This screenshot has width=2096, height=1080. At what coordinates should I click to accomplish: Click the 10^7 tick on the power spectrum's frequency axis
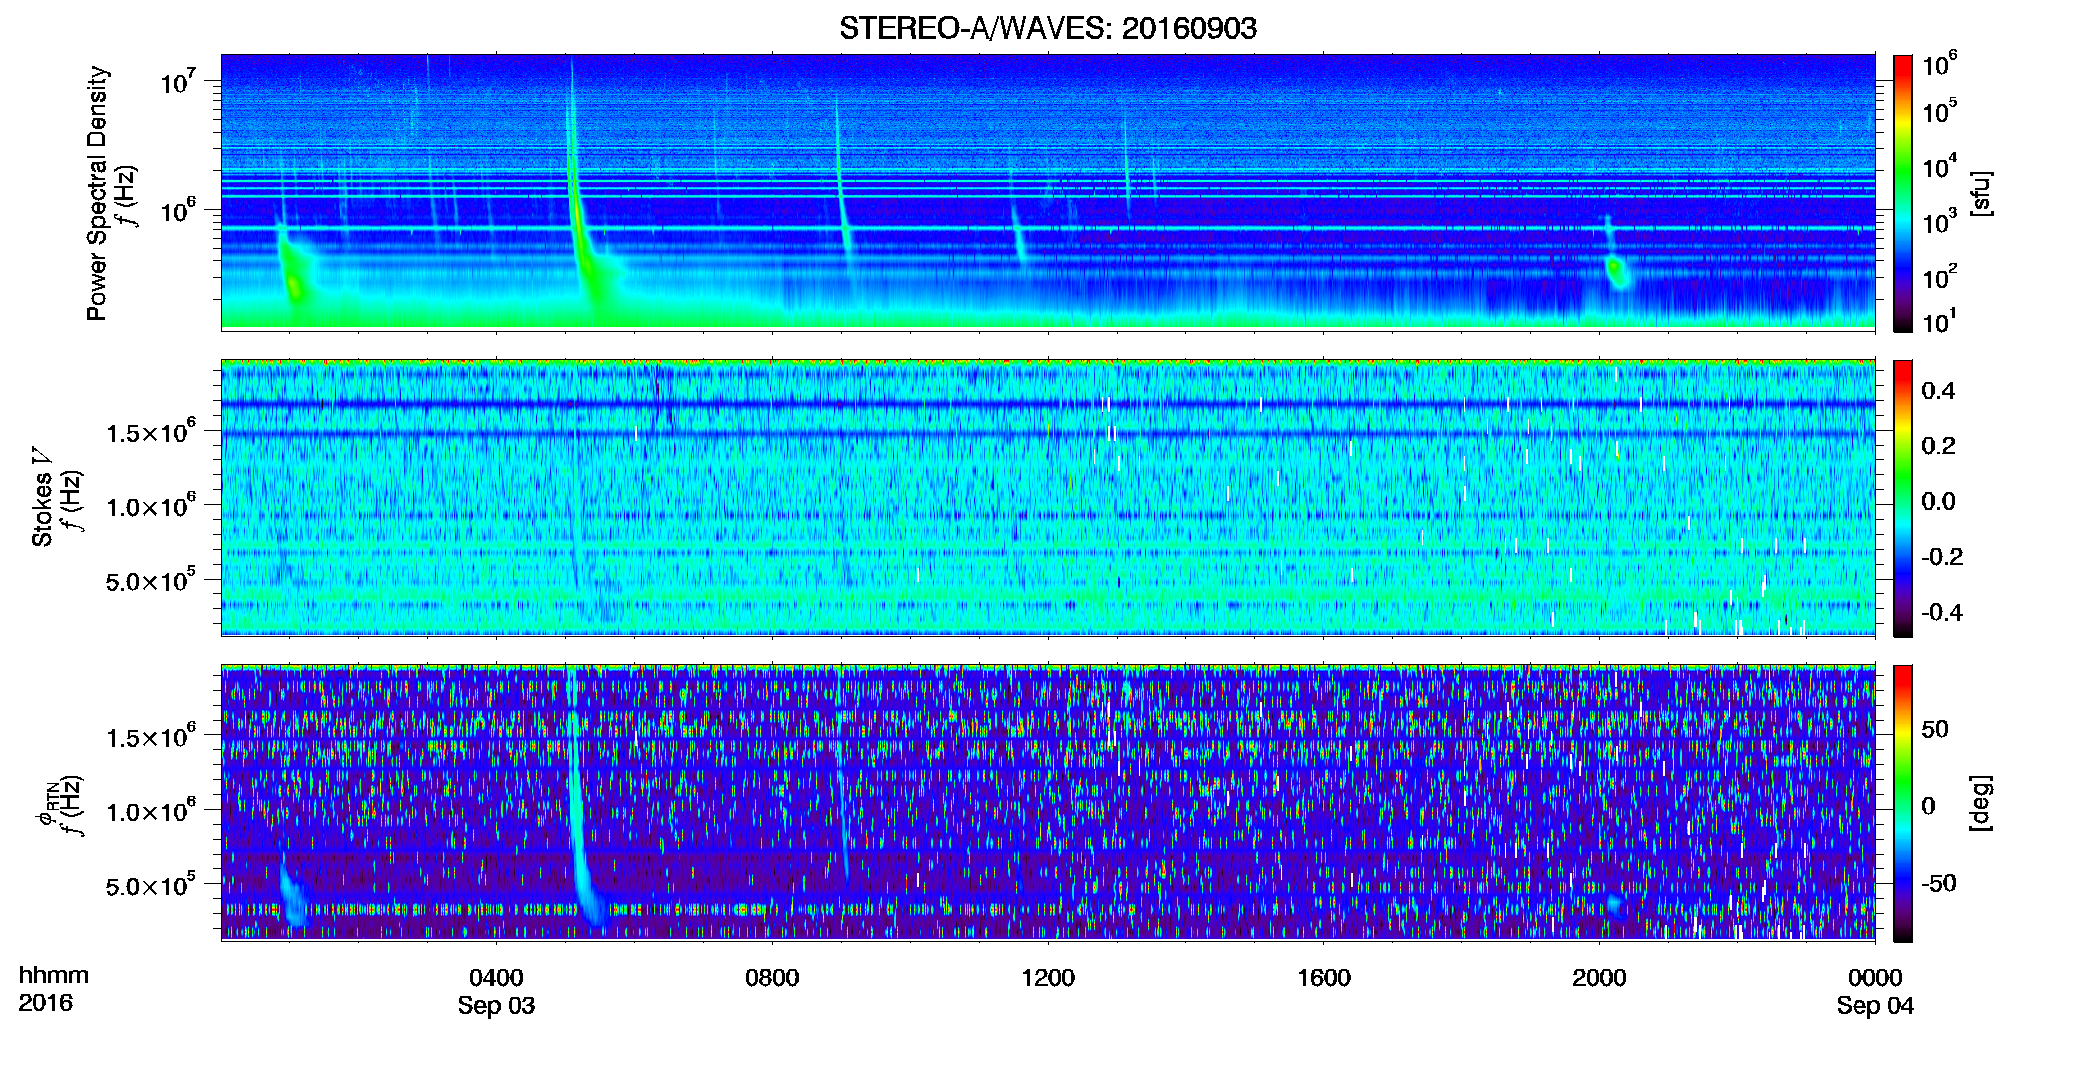point(178,81)
